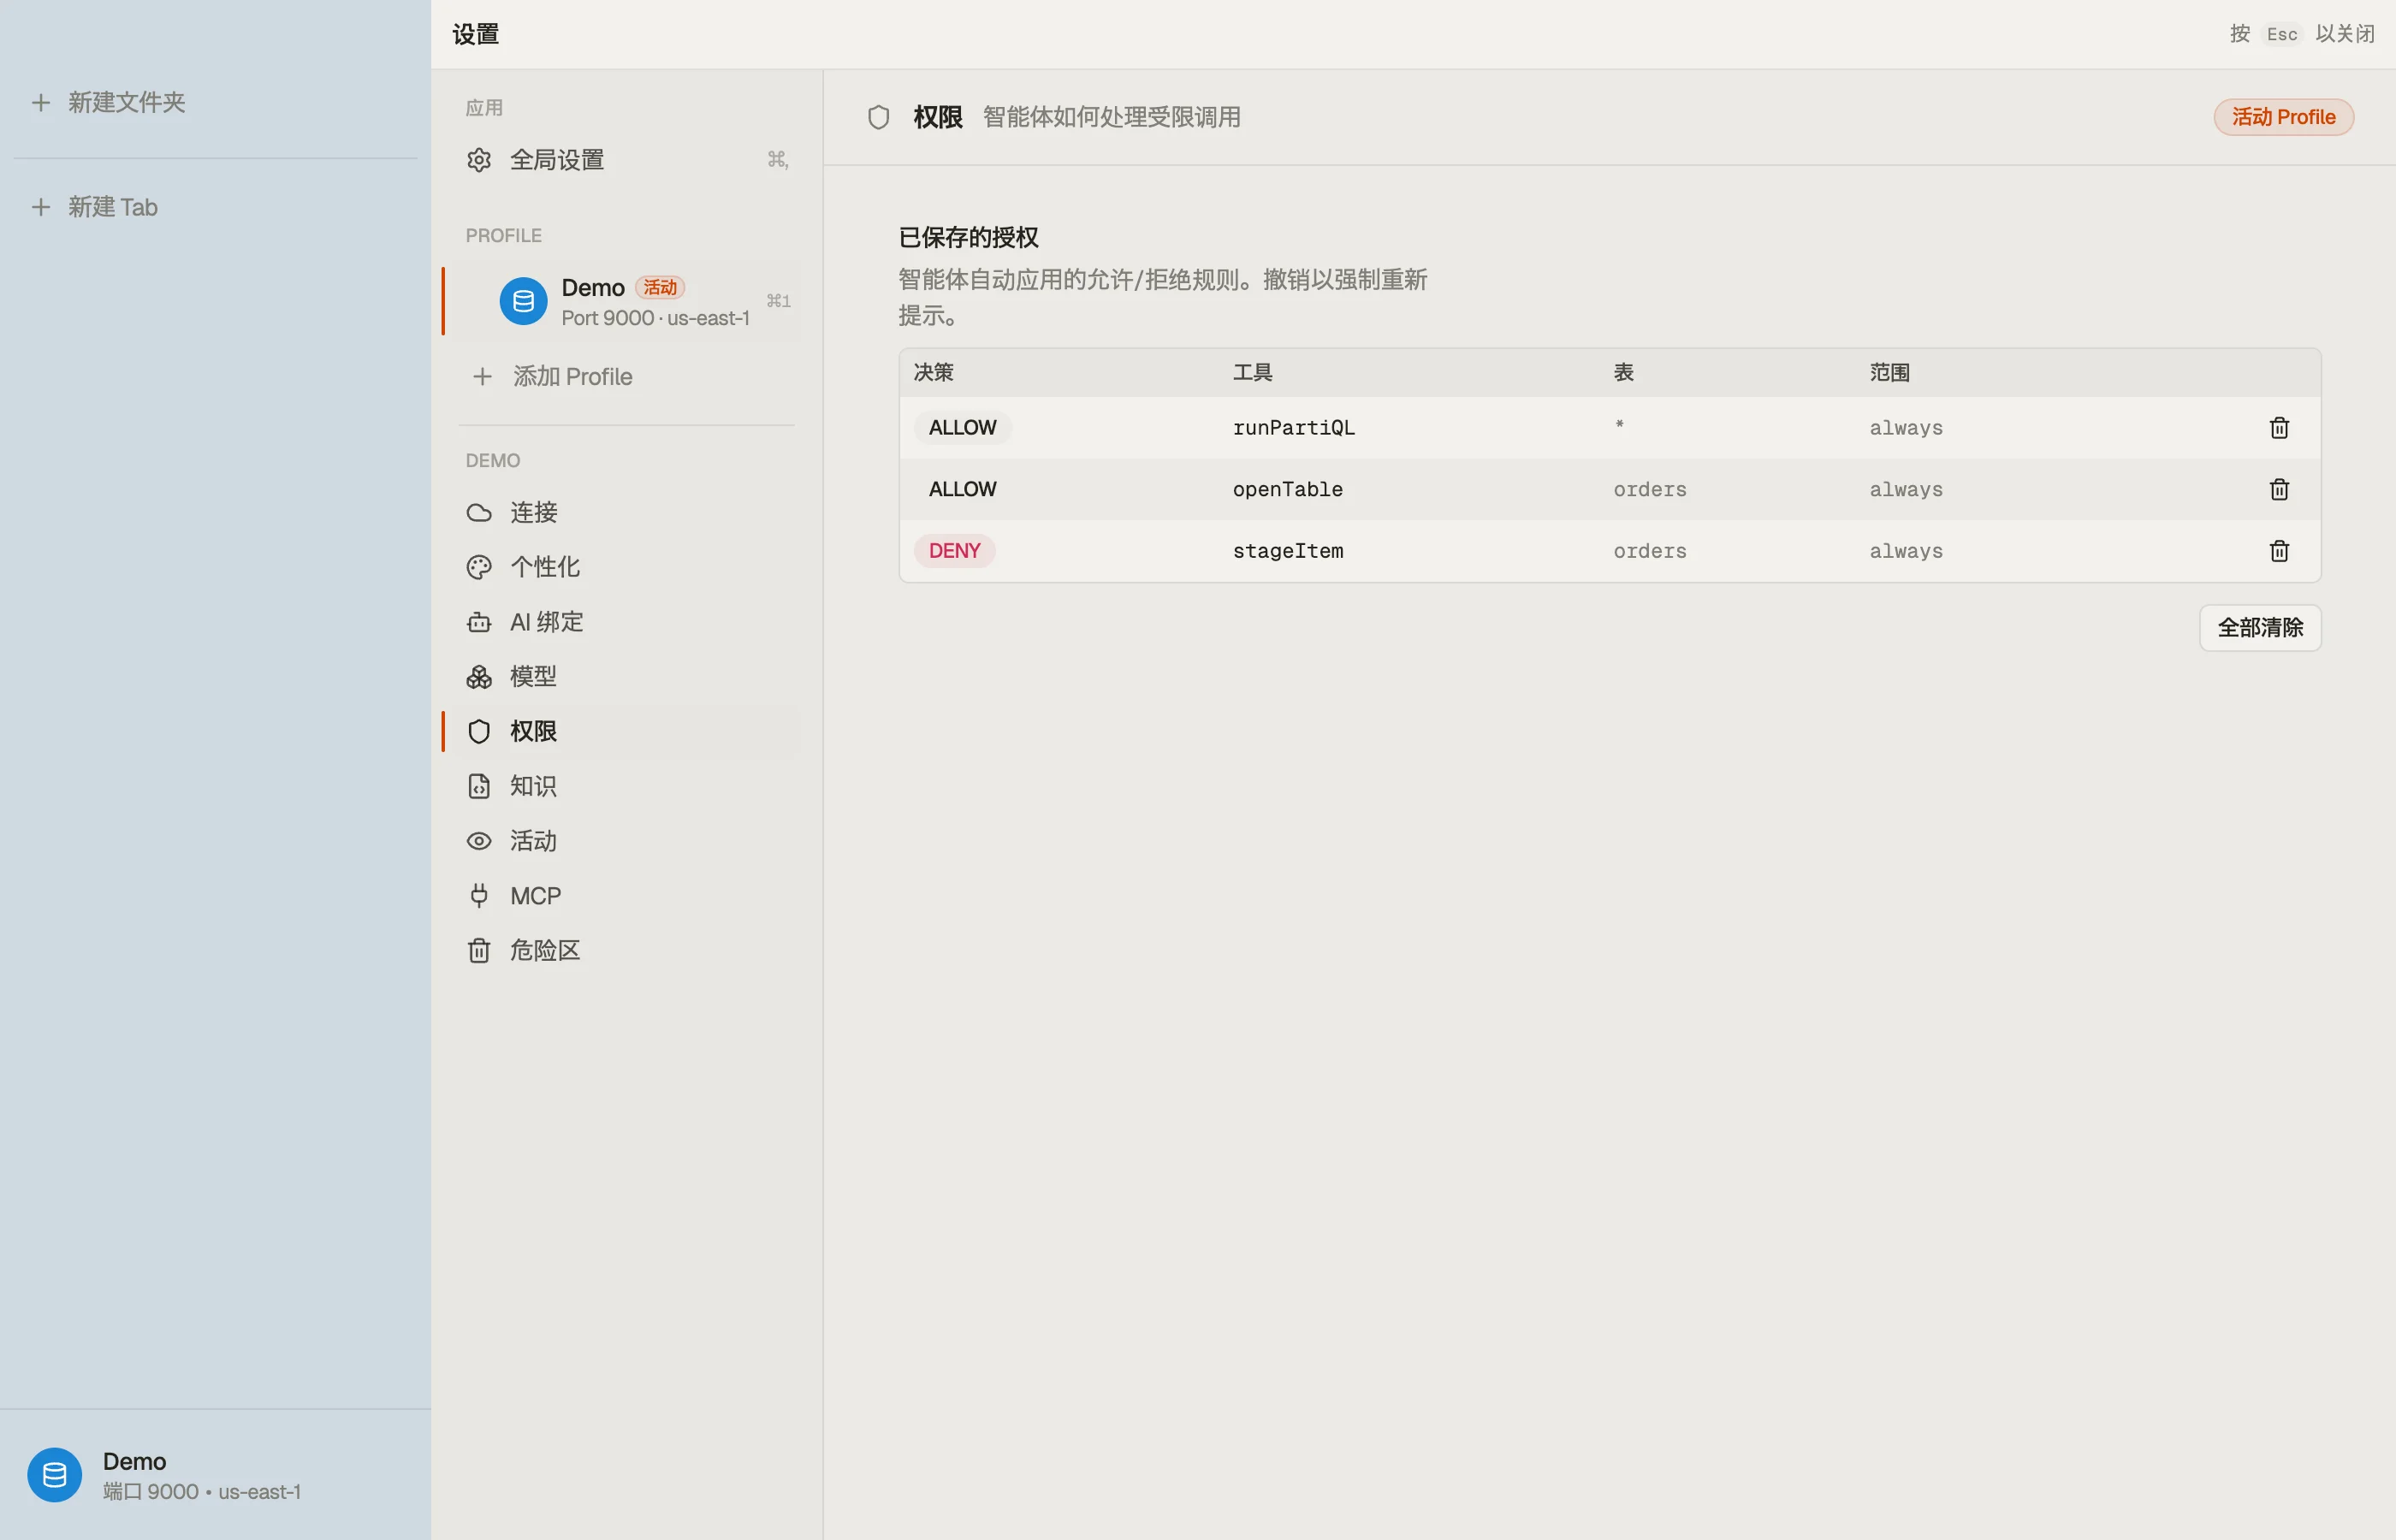Click the ALLOW badge for openTable

click(962, 490)
